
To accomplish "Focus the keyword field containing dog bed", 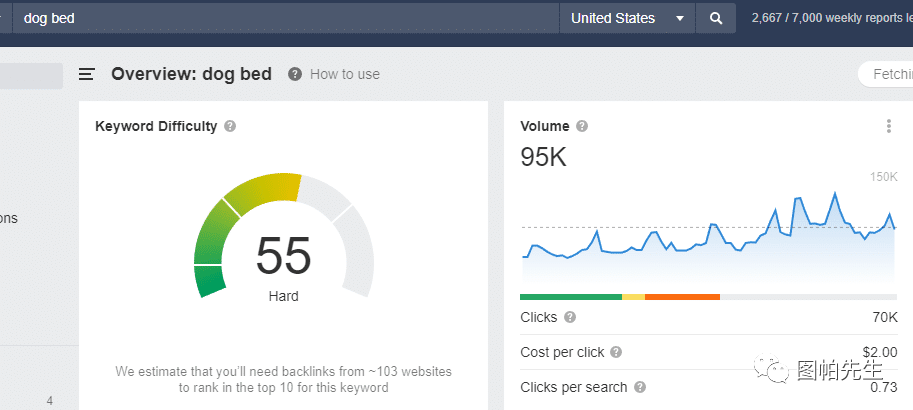I will (x=280, y=18).
